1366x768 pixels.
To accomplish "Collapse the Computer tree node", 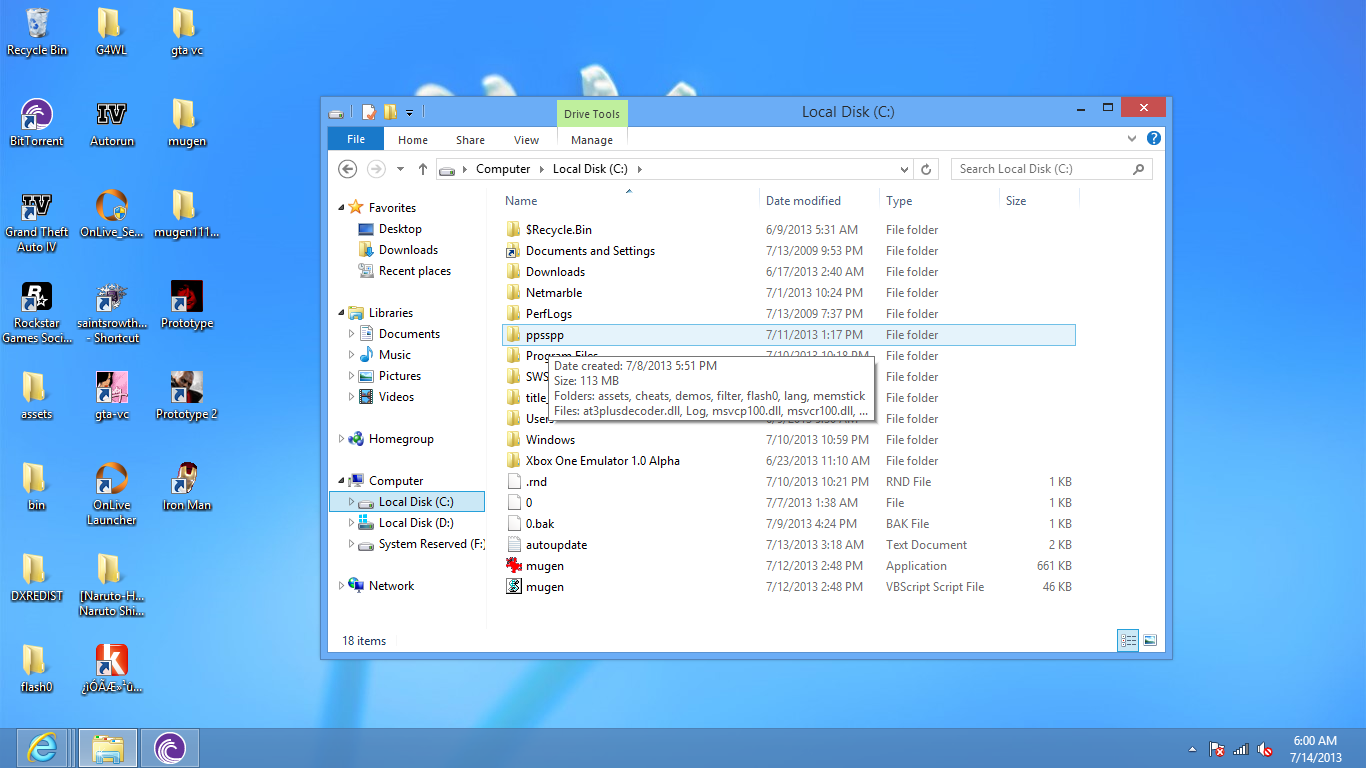I will click(x=342, y=481).
